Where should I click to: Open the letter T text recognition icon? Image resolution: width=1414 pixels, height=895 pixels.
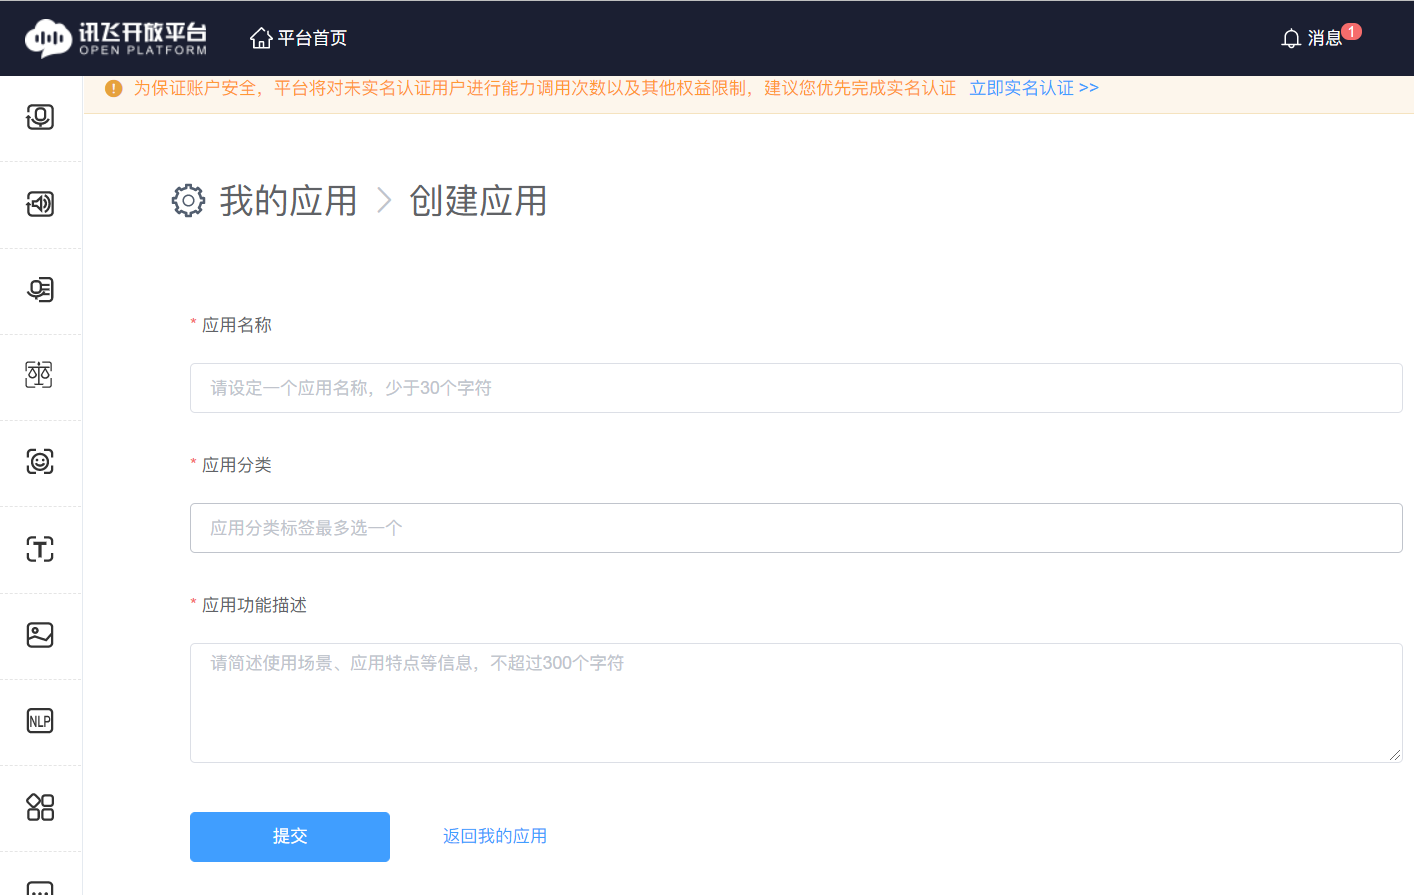40,549
